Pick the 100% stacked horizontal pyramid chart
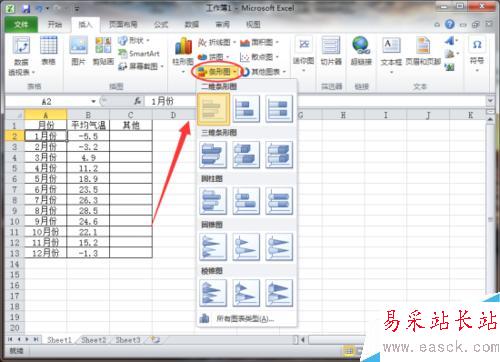Viewport: 500px width, 362px height. pyautogui.click(x=279, y=293)
